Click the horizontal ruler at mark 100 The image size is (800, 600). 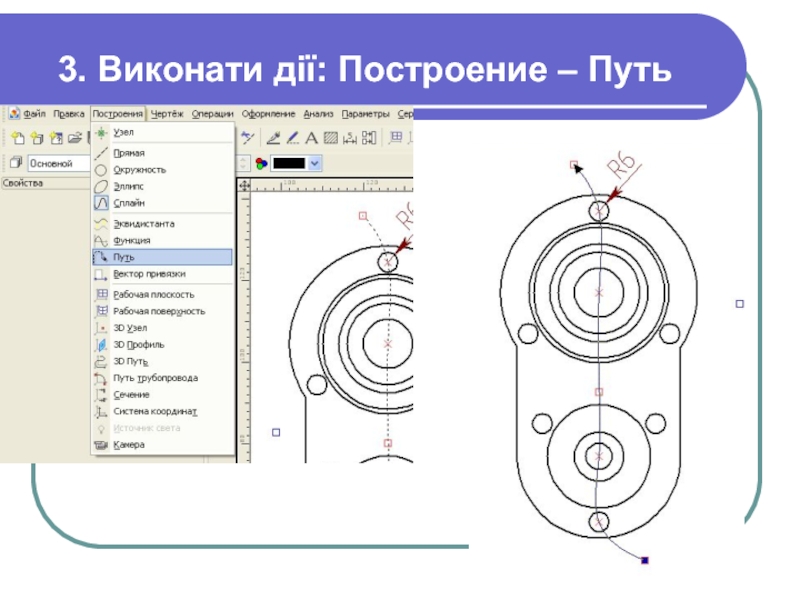pos(289,185)
